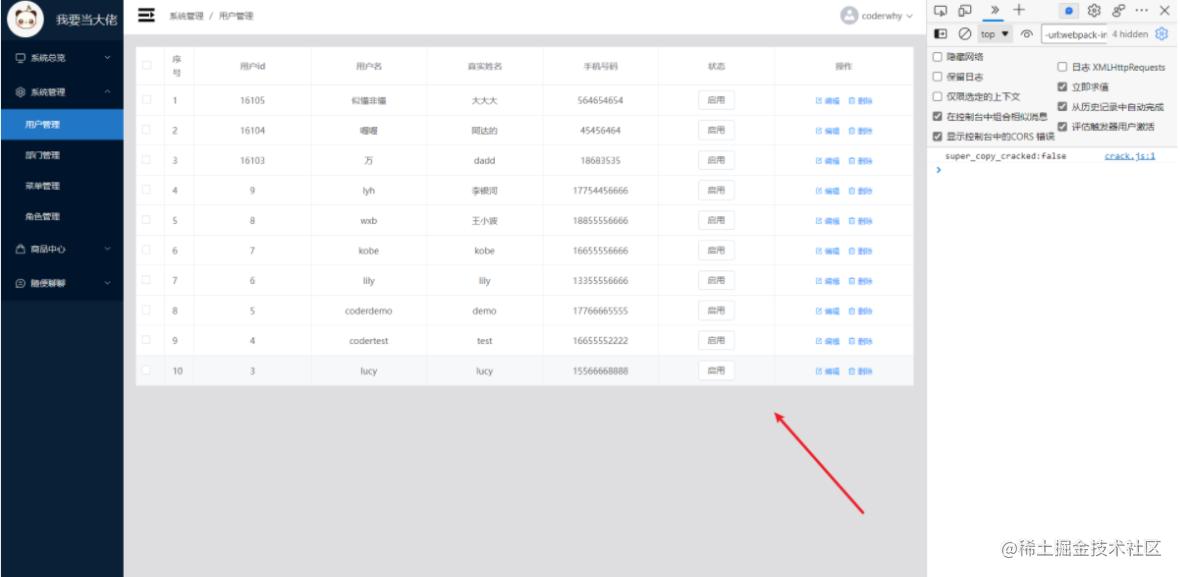Image resolution: width=1180 pixels, height=577 pixels.
Task: Toggle device emulation icon in DevTools
Action: tap(963, 11)
